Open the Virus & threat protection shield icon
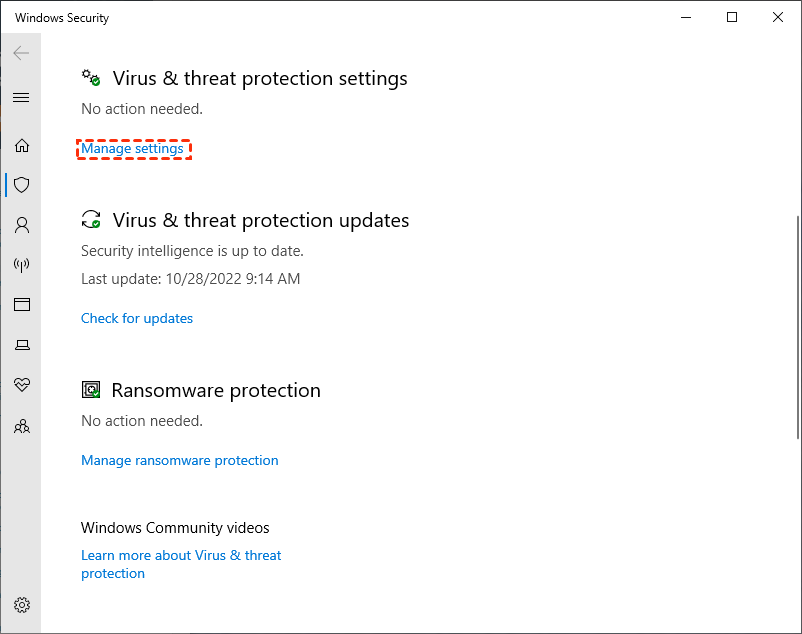This screenshot has width=802, height=634. click(x=22, y=185)
